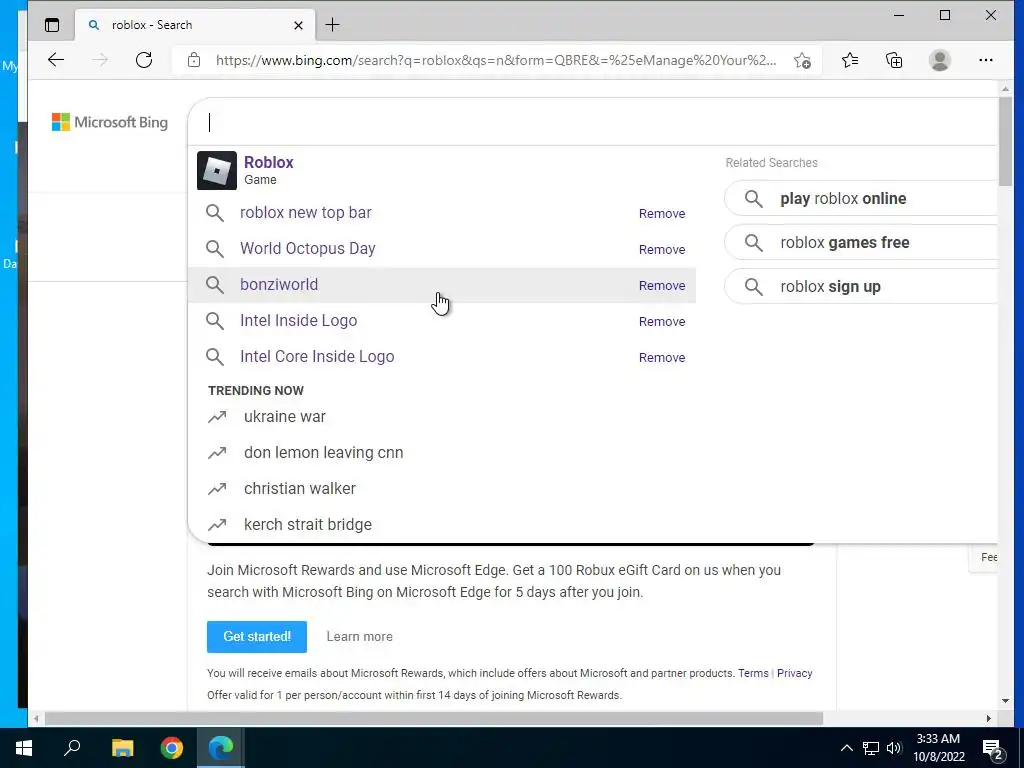Viewport: 1024px width, 768px height.
Task: Choose trending 'kerch strait bridge'
Action: pos(308,524)
